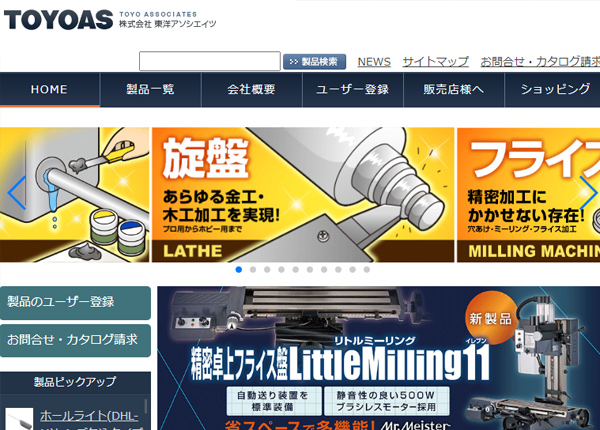Select the seventh carousel dot
This screenshot has width=600, height=430.
[x=324, y=270]
